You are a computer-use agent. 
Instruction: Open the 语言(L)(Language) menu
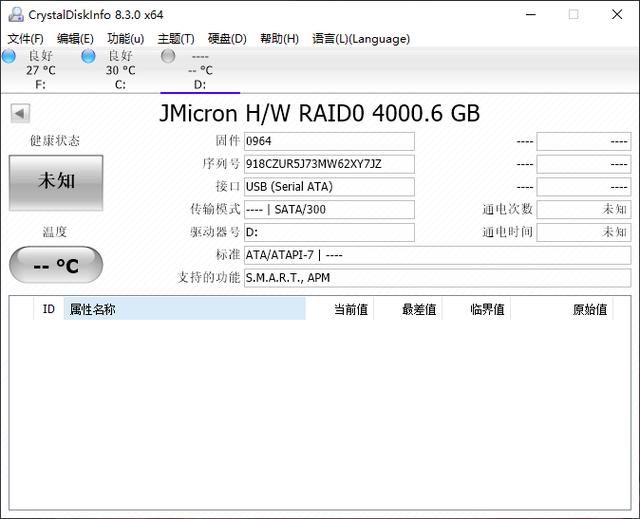[x=361, y=39]
